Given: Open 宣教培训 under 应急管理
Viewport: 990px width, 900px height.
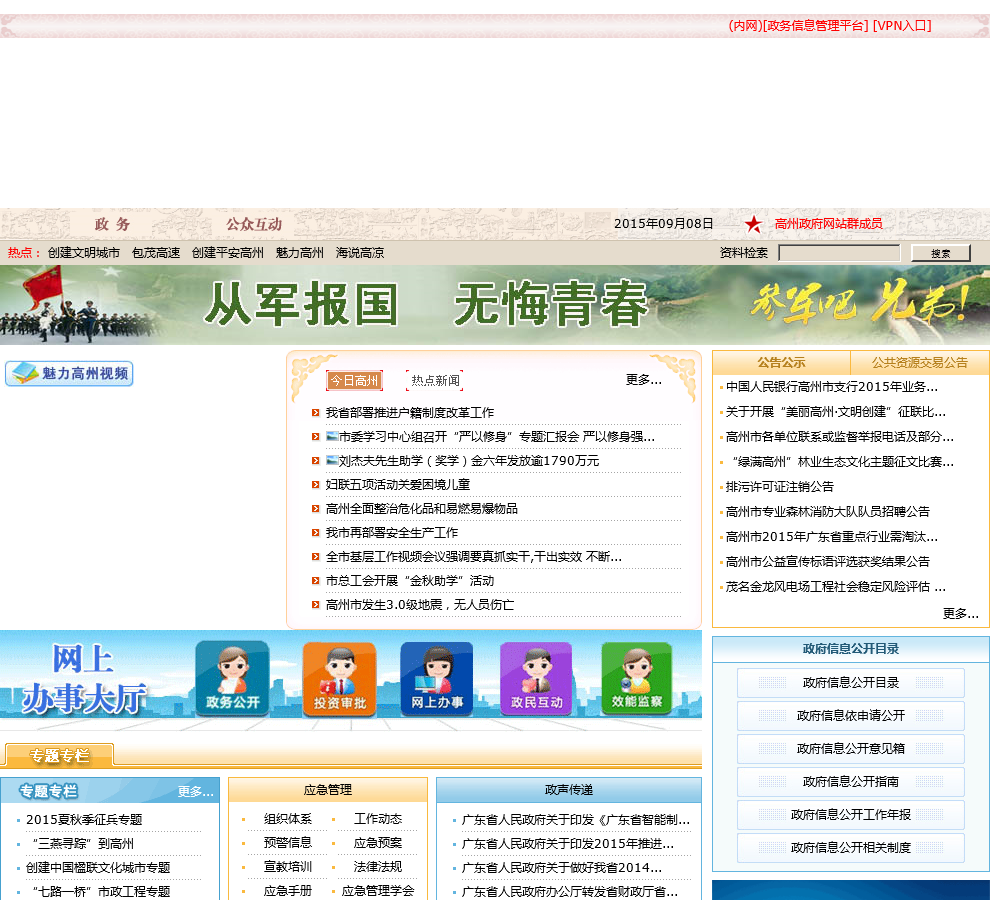Looking at the screenshot, I should click(287, 867).
